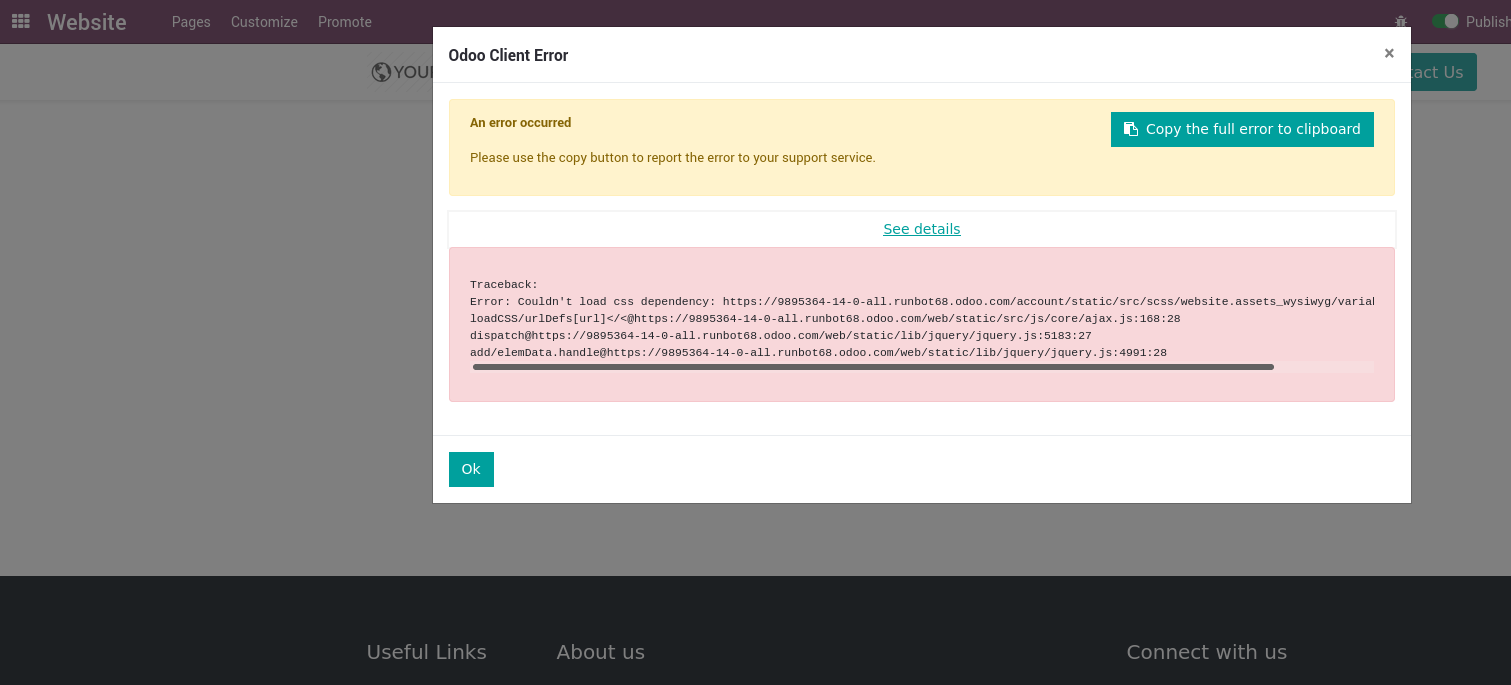The width and height of the screenshot is (1511, 685).
Task: Click the globe logo next to the site name
Action: [x=381, y=71]
